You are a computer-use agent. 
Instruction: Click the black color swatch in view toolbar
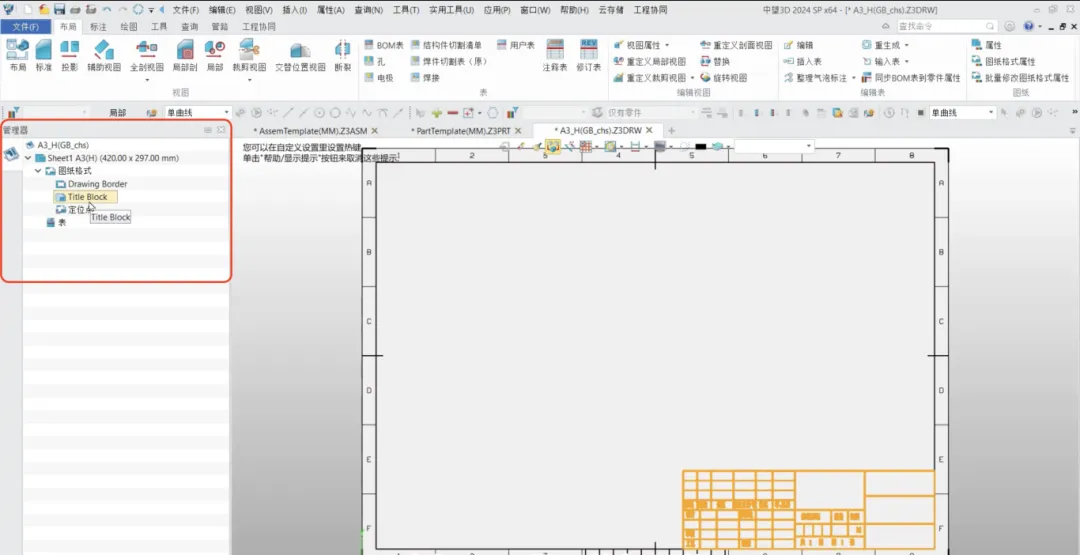pyautogui.click(x=701, y=147)
